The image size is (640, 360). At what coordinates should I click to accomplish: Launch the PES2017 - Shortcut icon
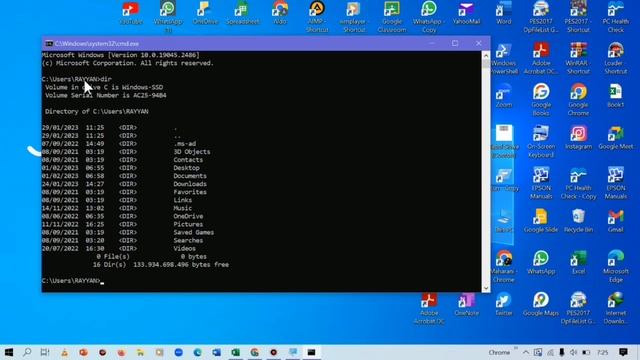[x=578, y=17]
